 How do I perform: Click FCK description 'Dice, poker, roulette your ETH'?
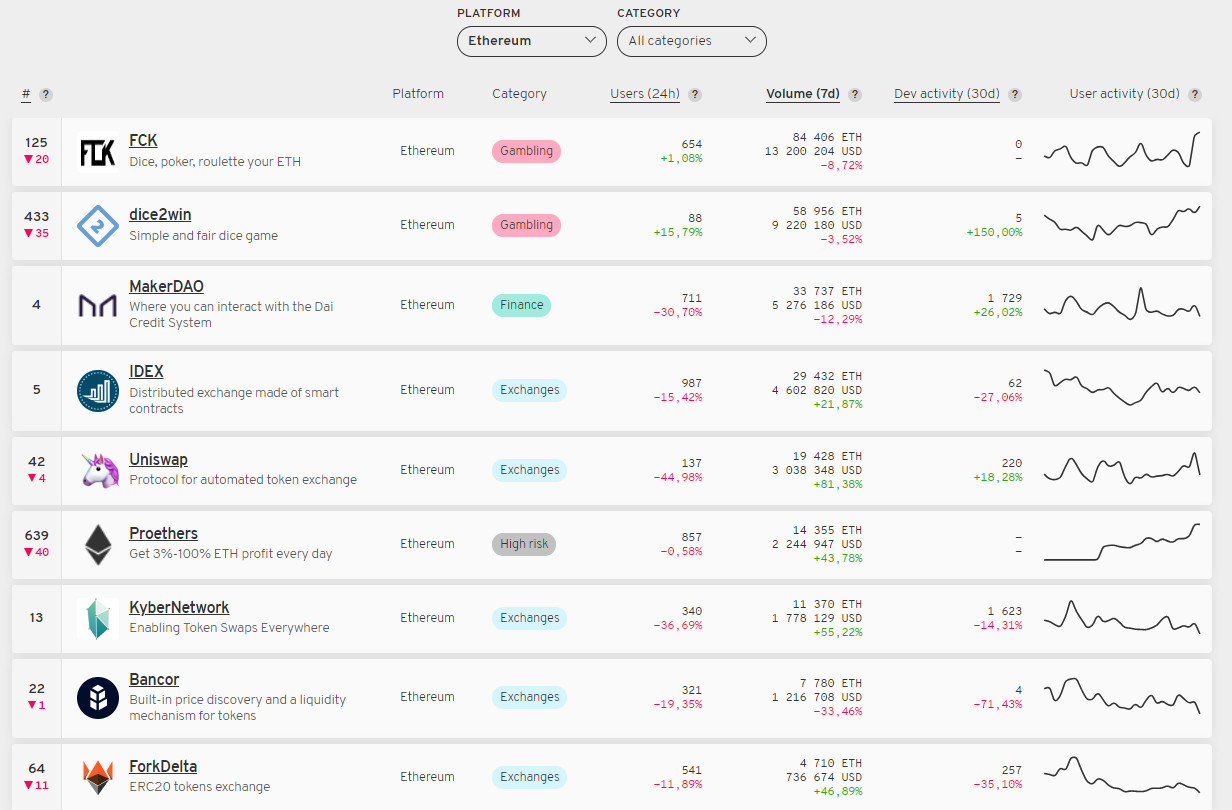(x=215, y=162)
